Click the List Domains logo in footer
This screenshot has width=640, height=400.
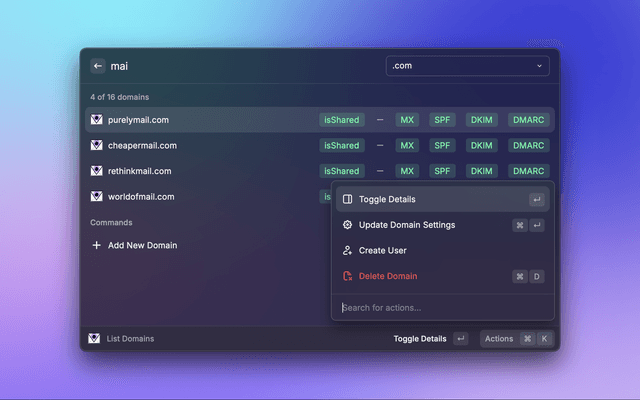(x=95, y=339)
